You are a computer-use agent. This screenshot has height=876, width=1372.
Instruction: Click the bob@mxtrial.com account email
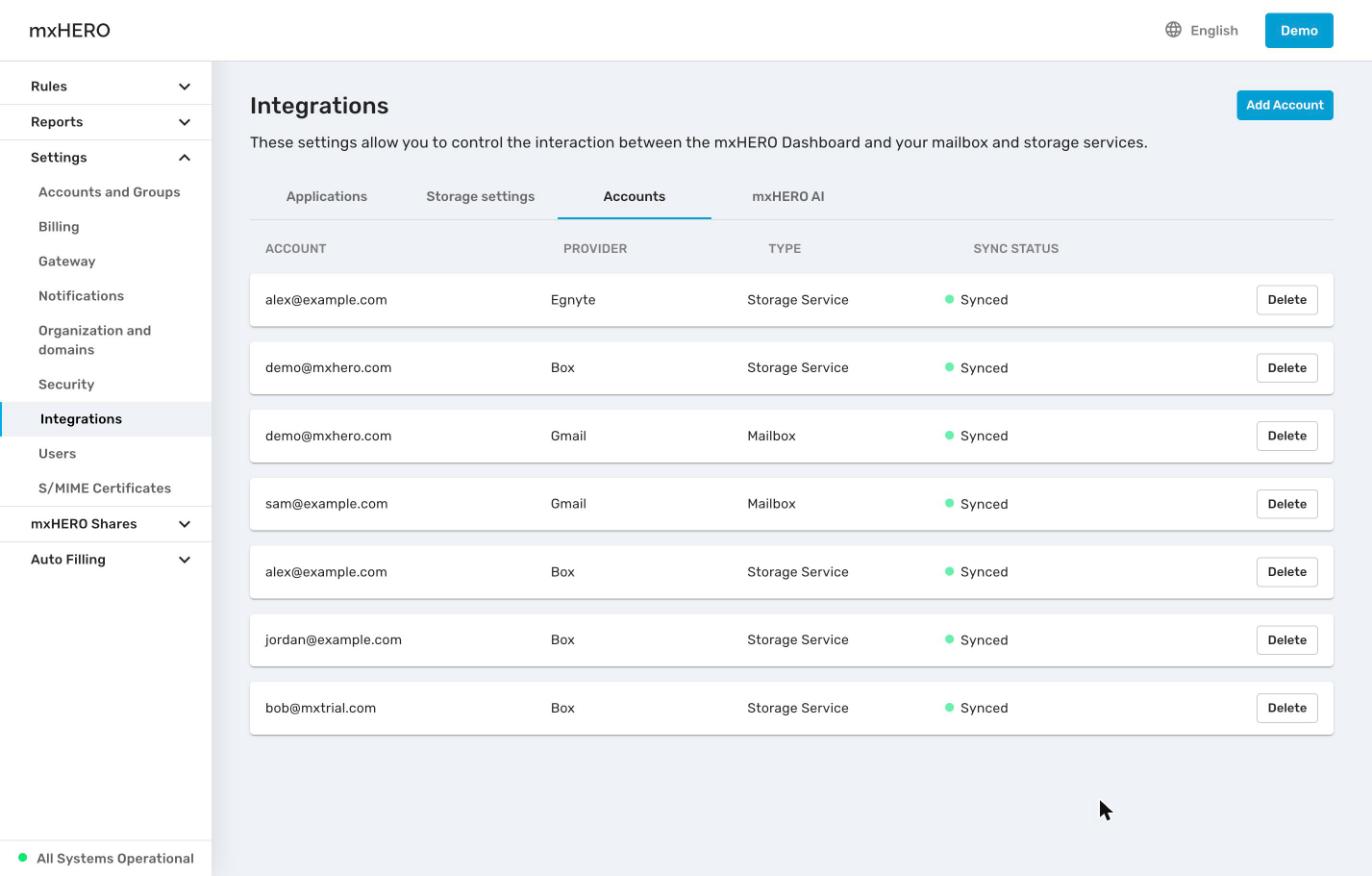pyautogui.click(x=320, y=708)
